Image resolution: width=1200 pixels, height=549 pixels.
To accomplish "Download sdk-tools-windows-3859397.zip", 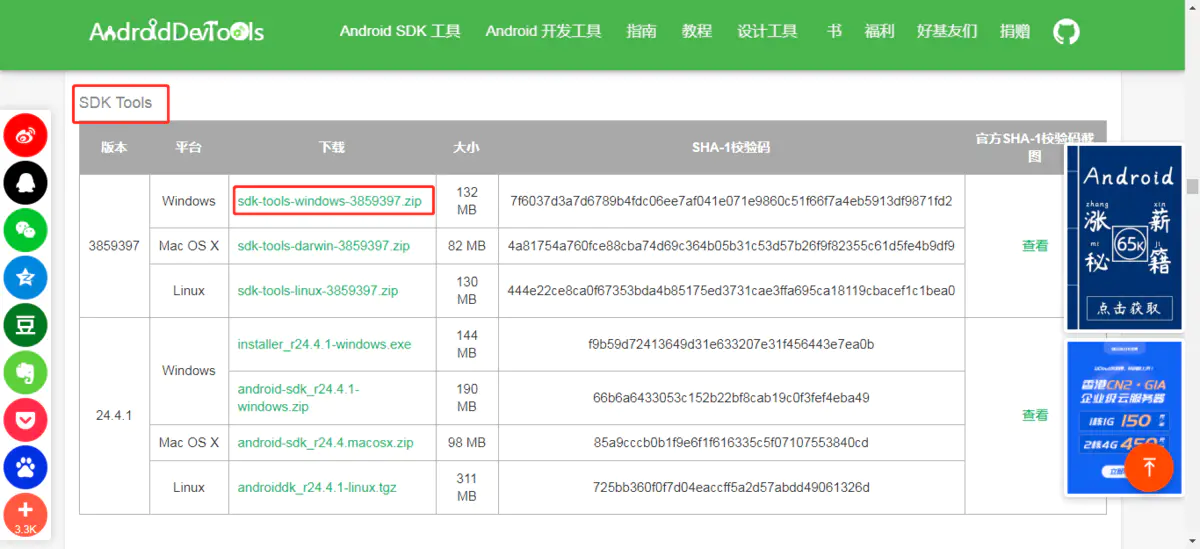I will click(x=329, y=201).
